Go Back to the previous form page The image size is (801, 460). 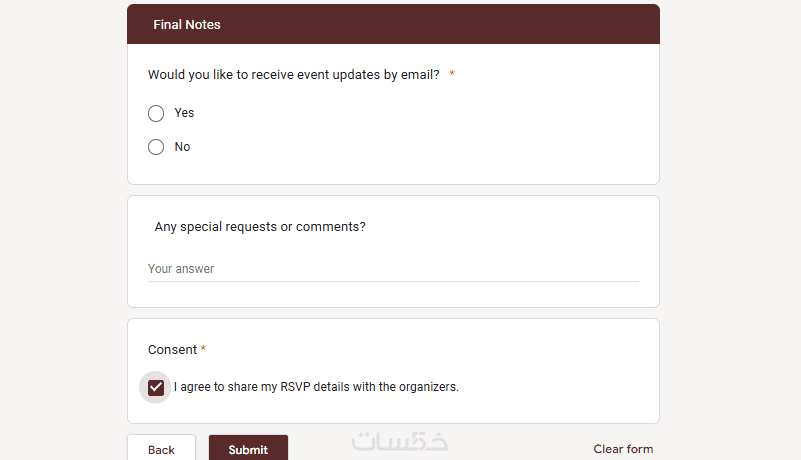pos(161,449)
